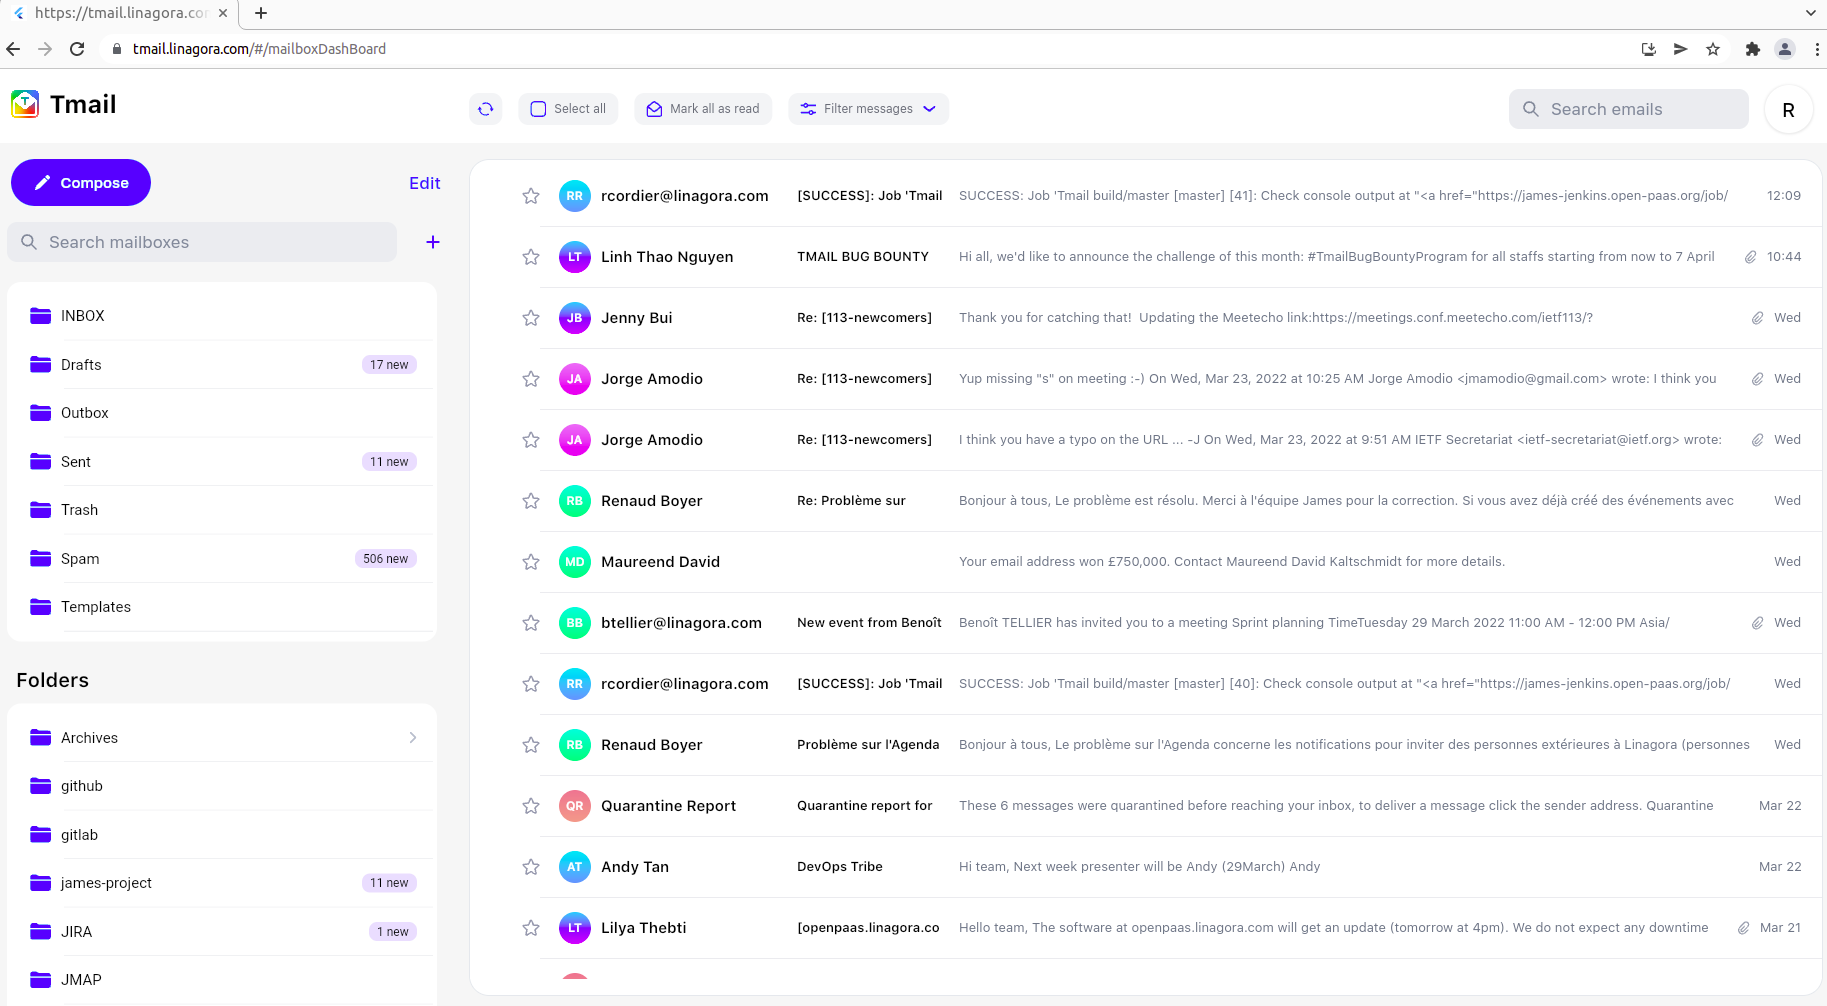Image resolution: width=1827 pixels, height=1006 pixels.
Task: Click the Edit link above the mailbox list
Action: click(x=424, y=183)
